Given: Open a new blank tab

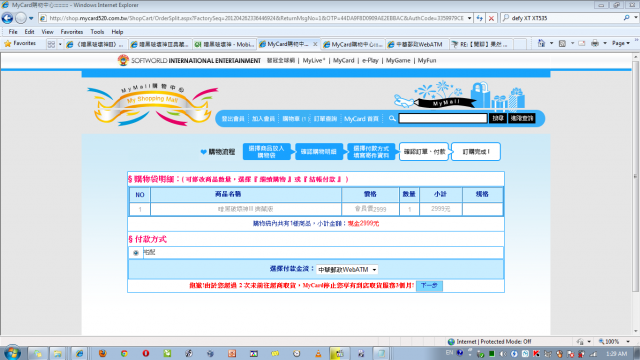Looking at the screenshot, I should tap(520, 44).
